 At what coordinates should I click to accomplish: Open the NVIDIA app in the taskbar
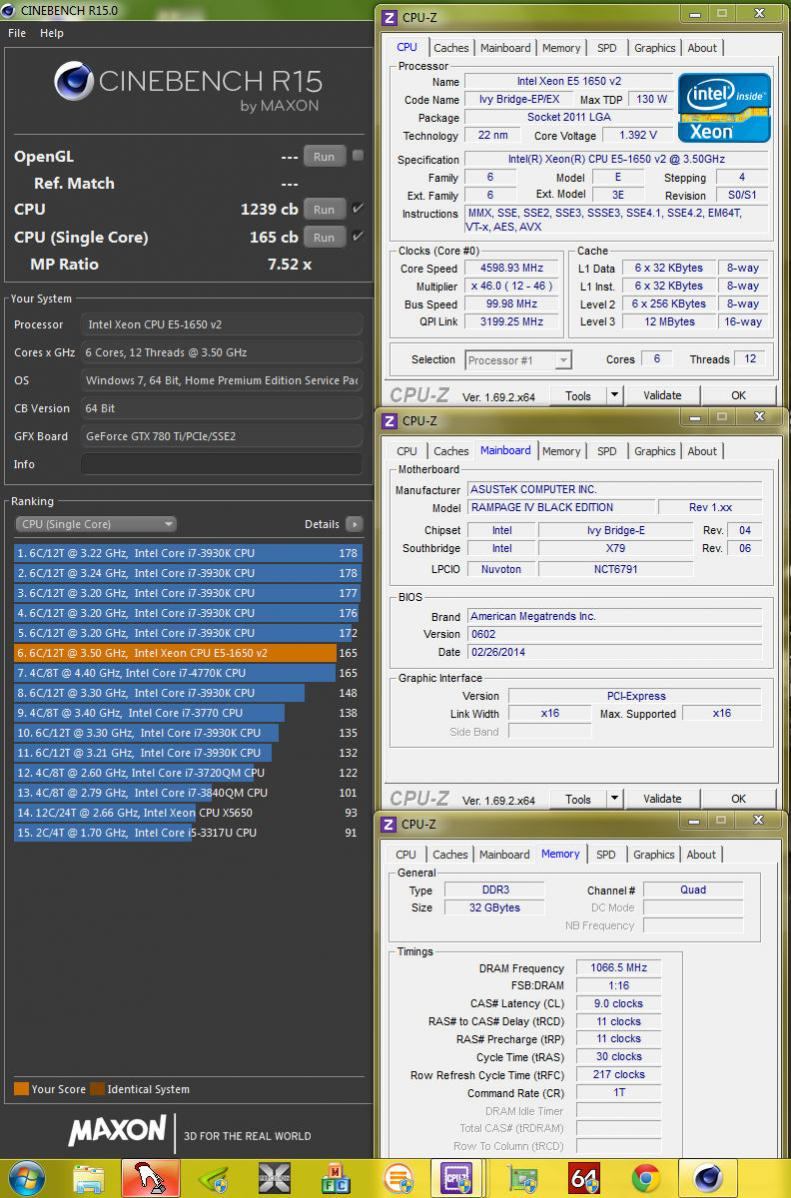[212, 1179]
